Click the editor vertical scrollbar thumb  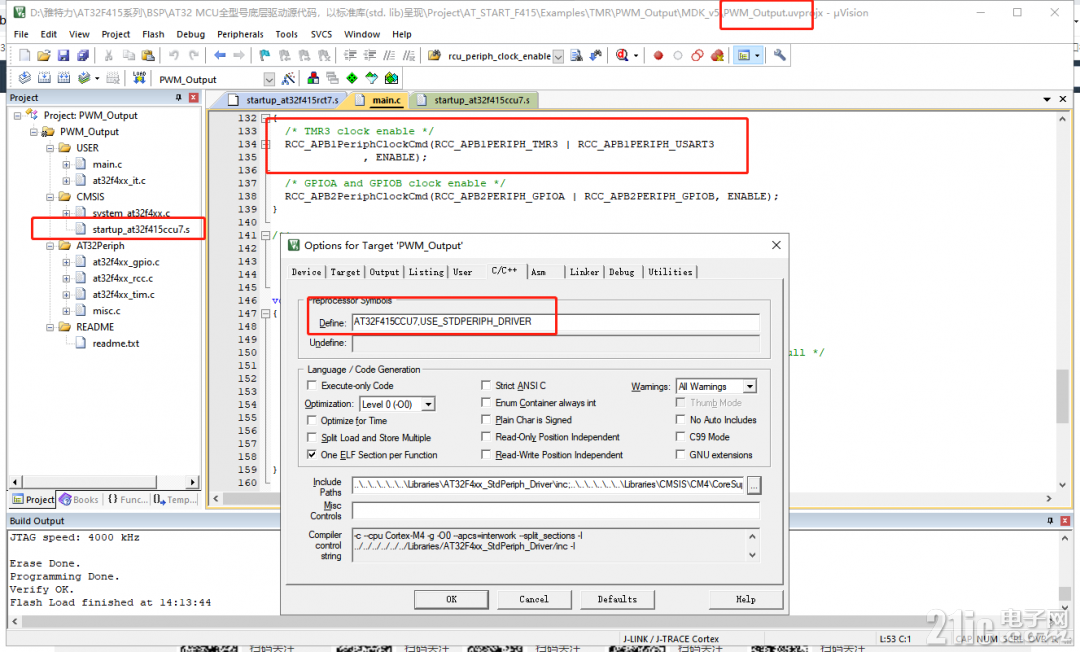(x=1063, y=397)
